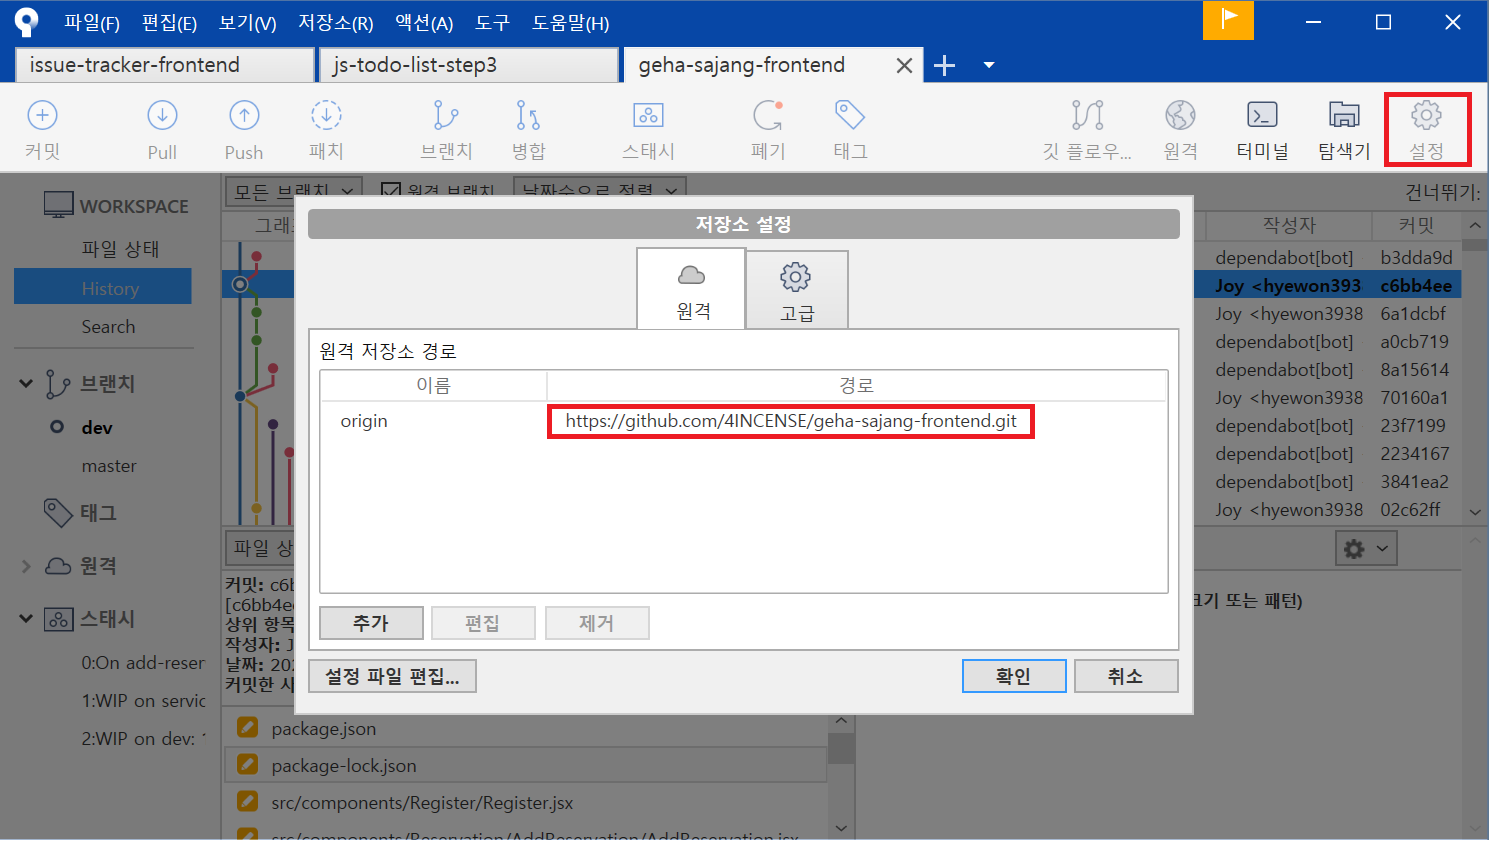This screenshot has height=841, width=1489.
Task: Click the Sourcetree logo in title bar
Action: pyautogui.click(x=26, y=21)
